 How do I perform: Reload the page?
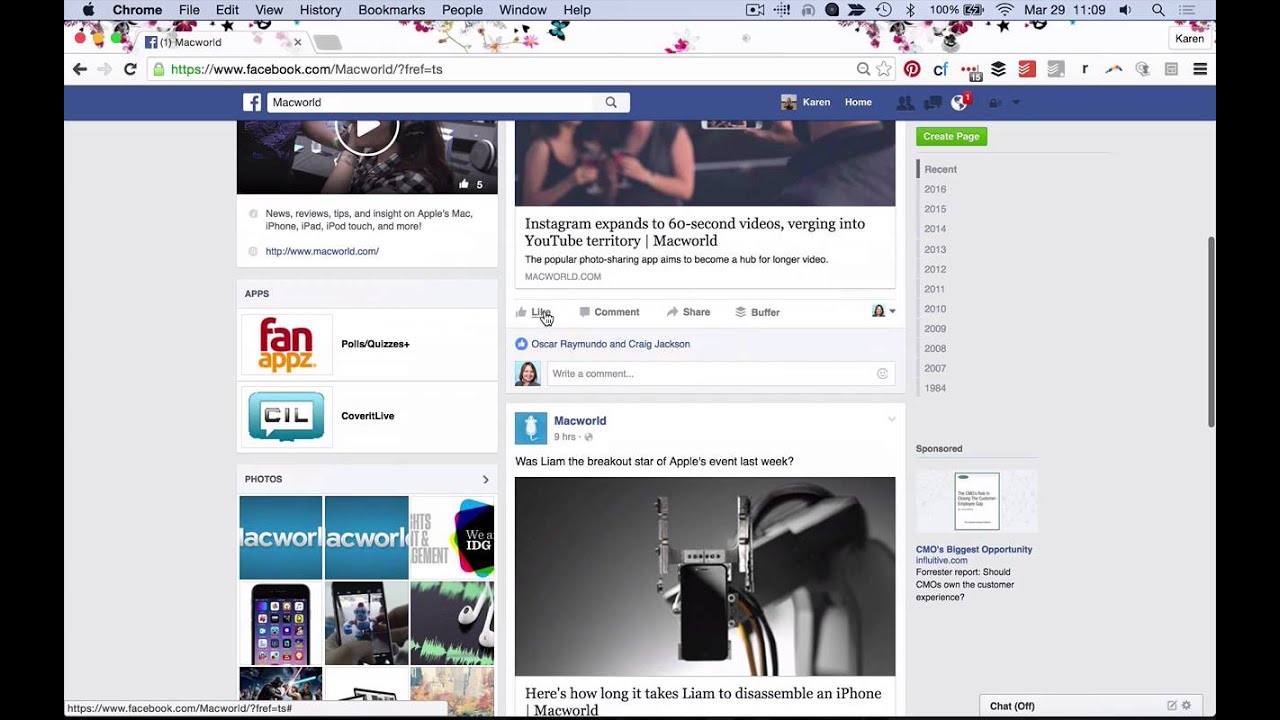130,69
